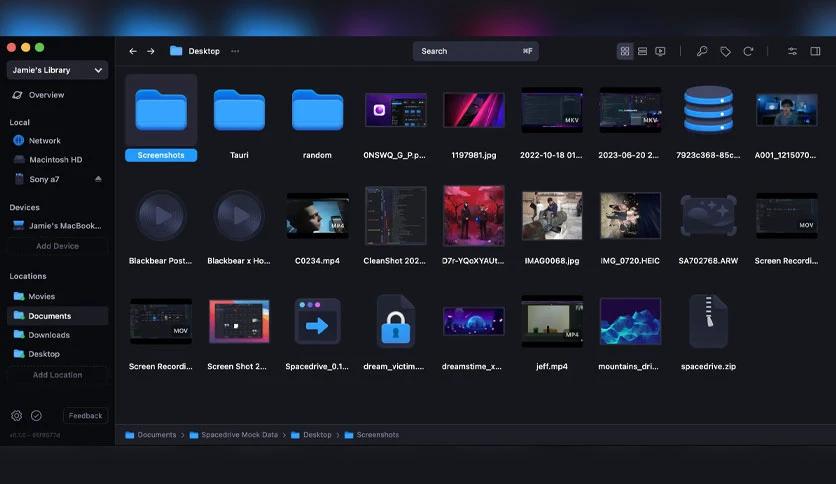The height and width of the screenshot is (484, 836).
Task: Switch to media view layout
Action: [660, 51]
